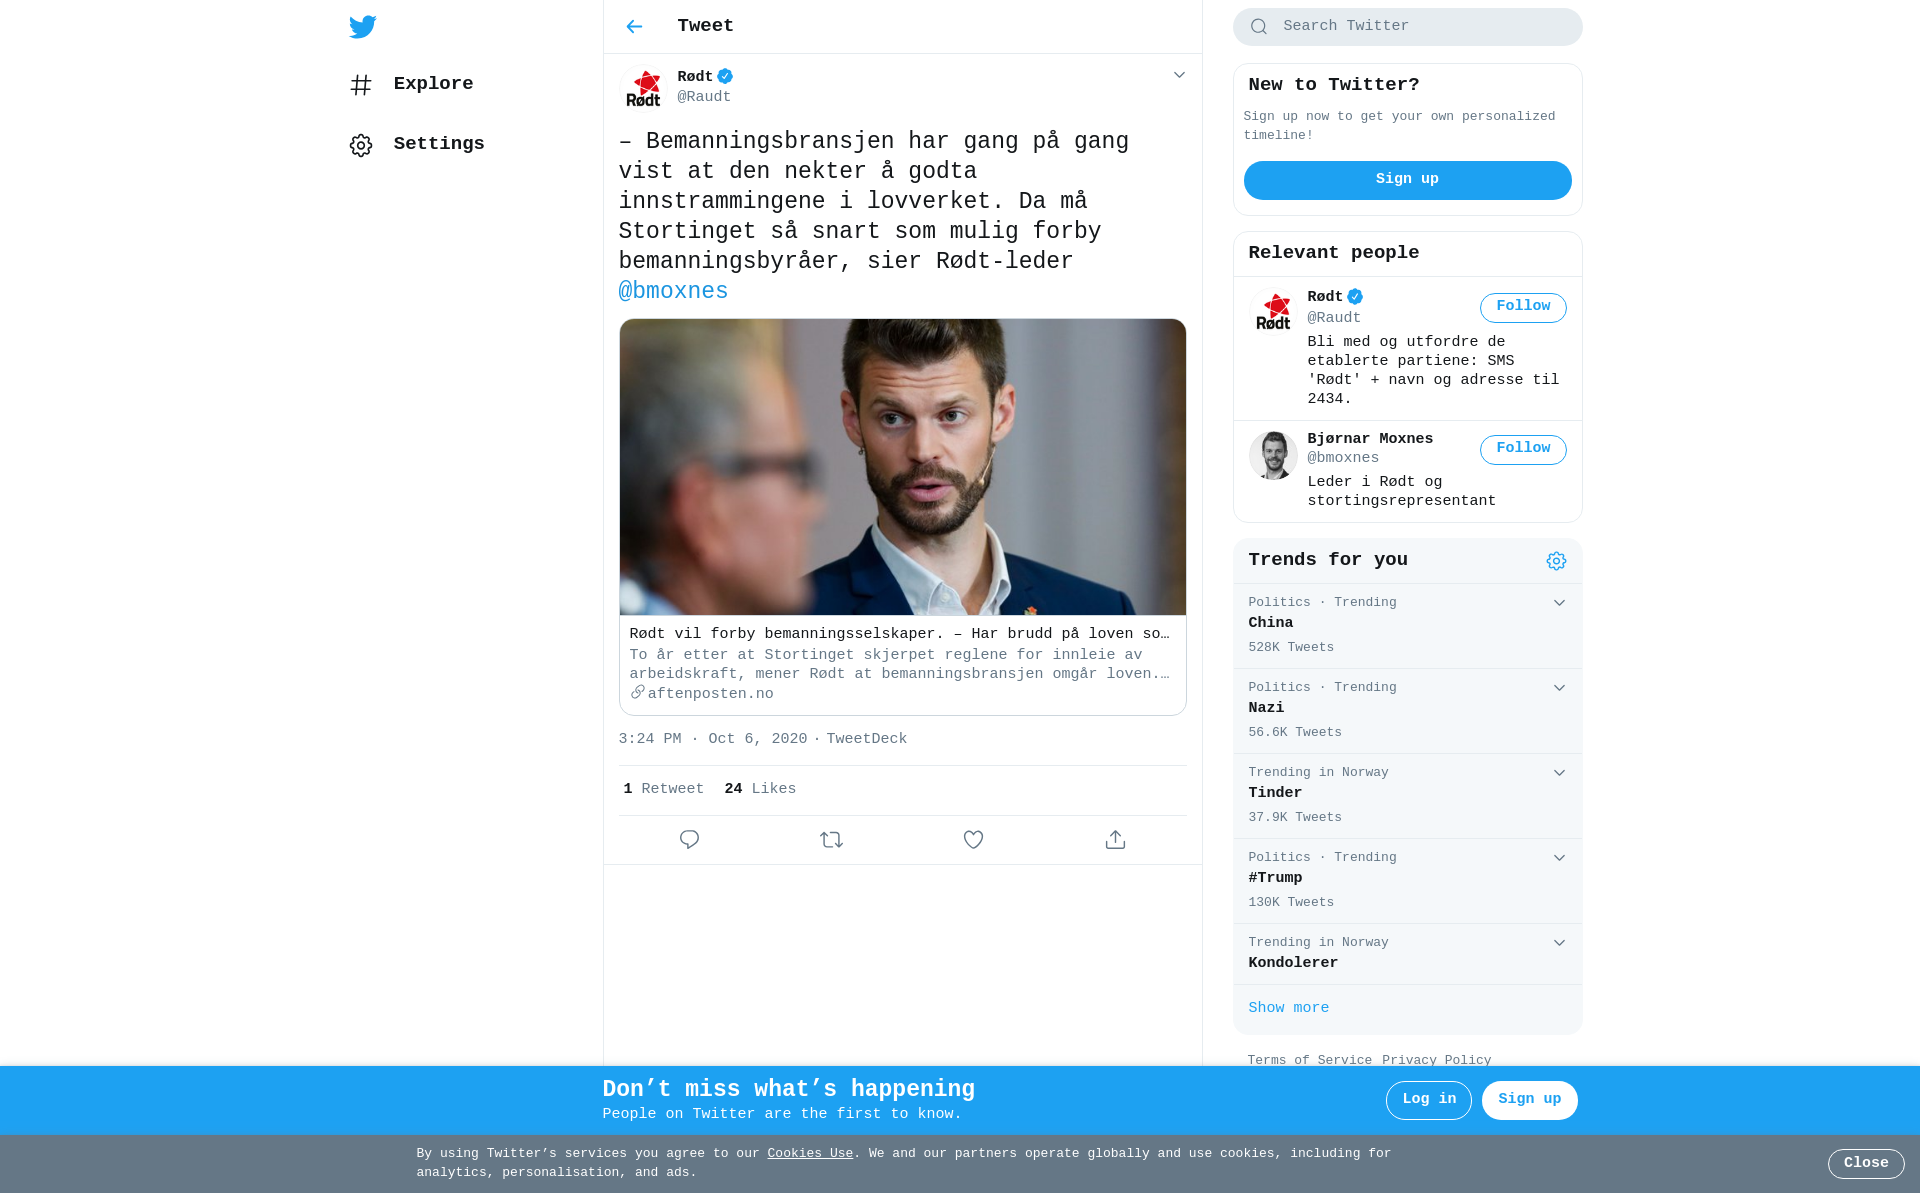Expand options for Tinder trend
The height and width of the screenshot is (1193, 1920).
tap(1559, 773)
